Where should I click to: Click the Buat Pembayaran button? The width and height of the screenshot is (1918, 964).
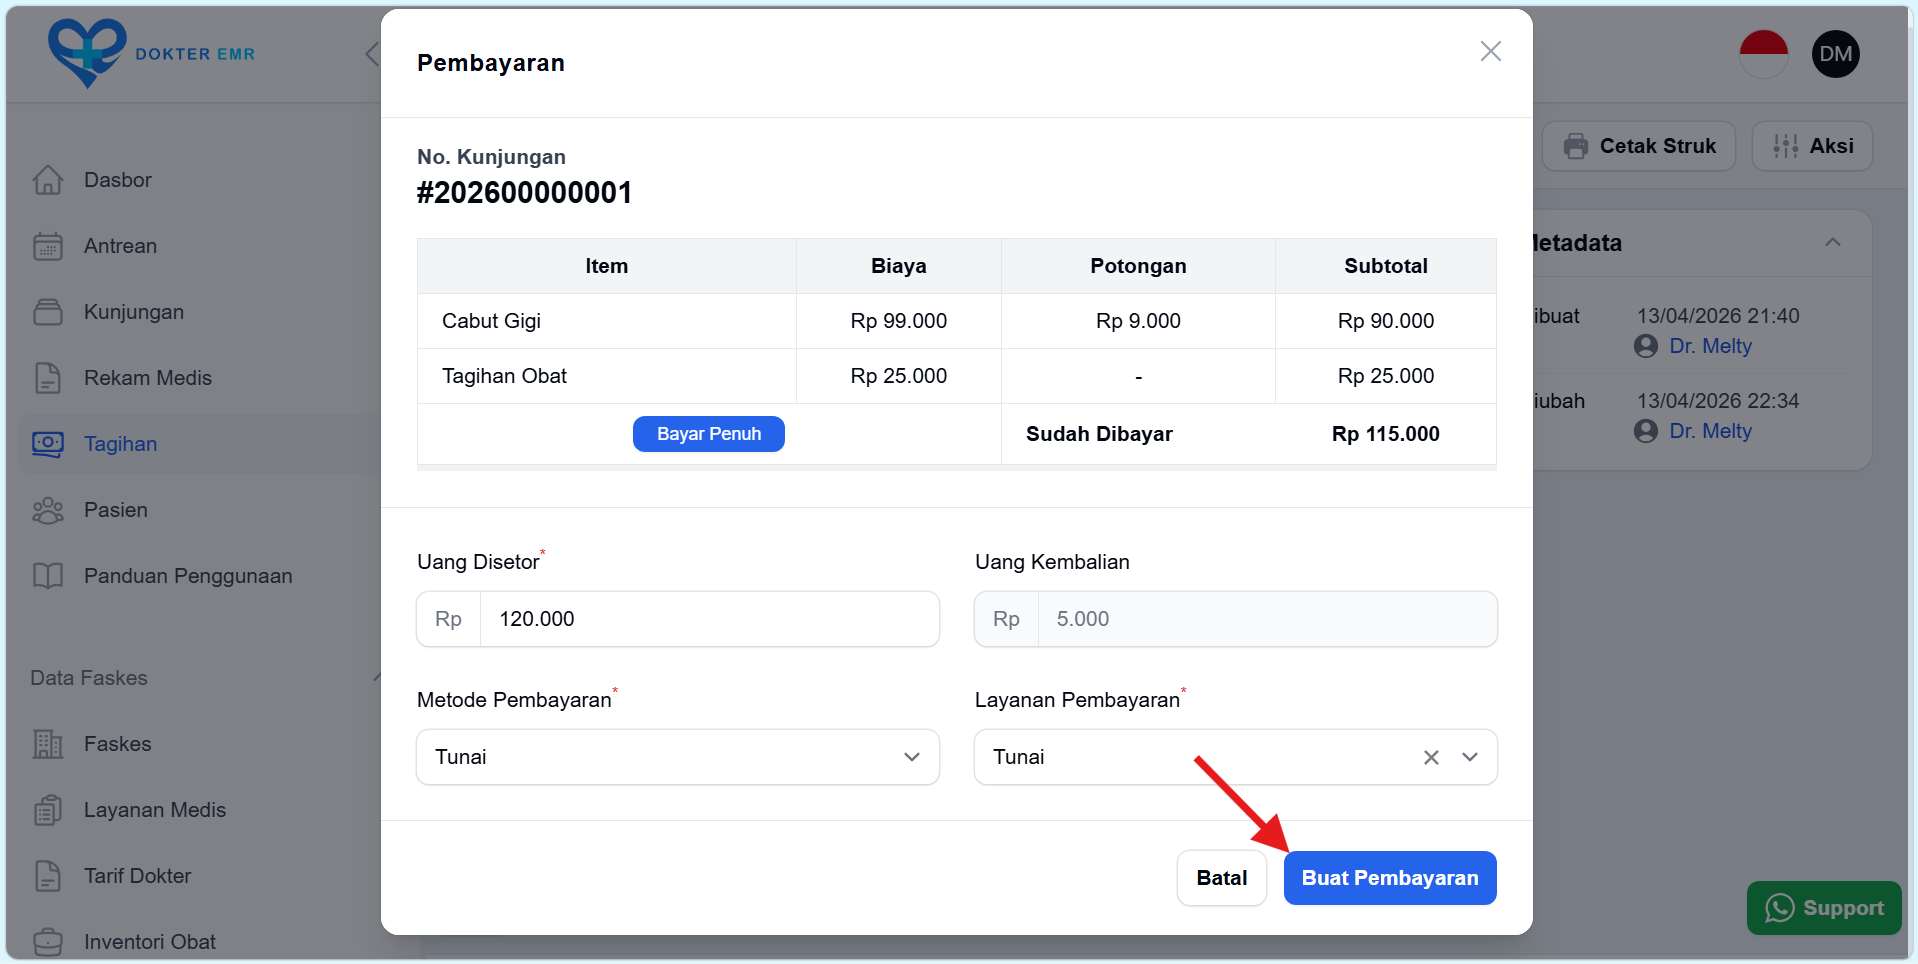point(1390,878)
